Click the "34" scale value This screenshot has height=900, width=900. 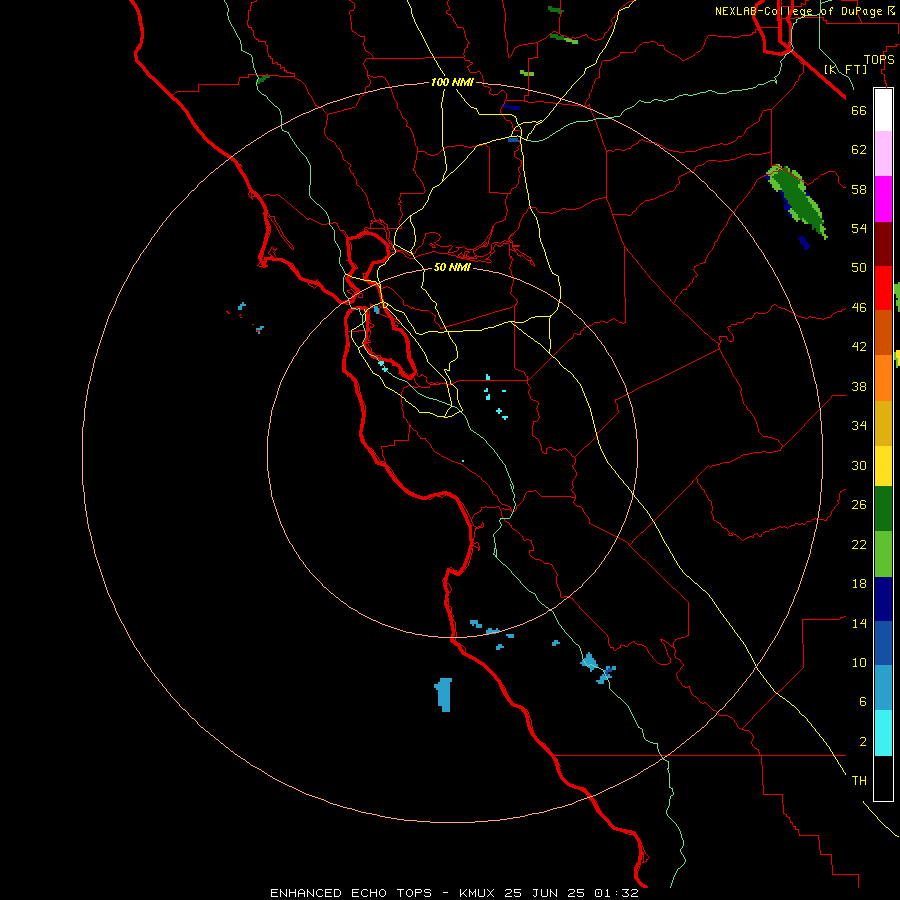tap(859, 425)
